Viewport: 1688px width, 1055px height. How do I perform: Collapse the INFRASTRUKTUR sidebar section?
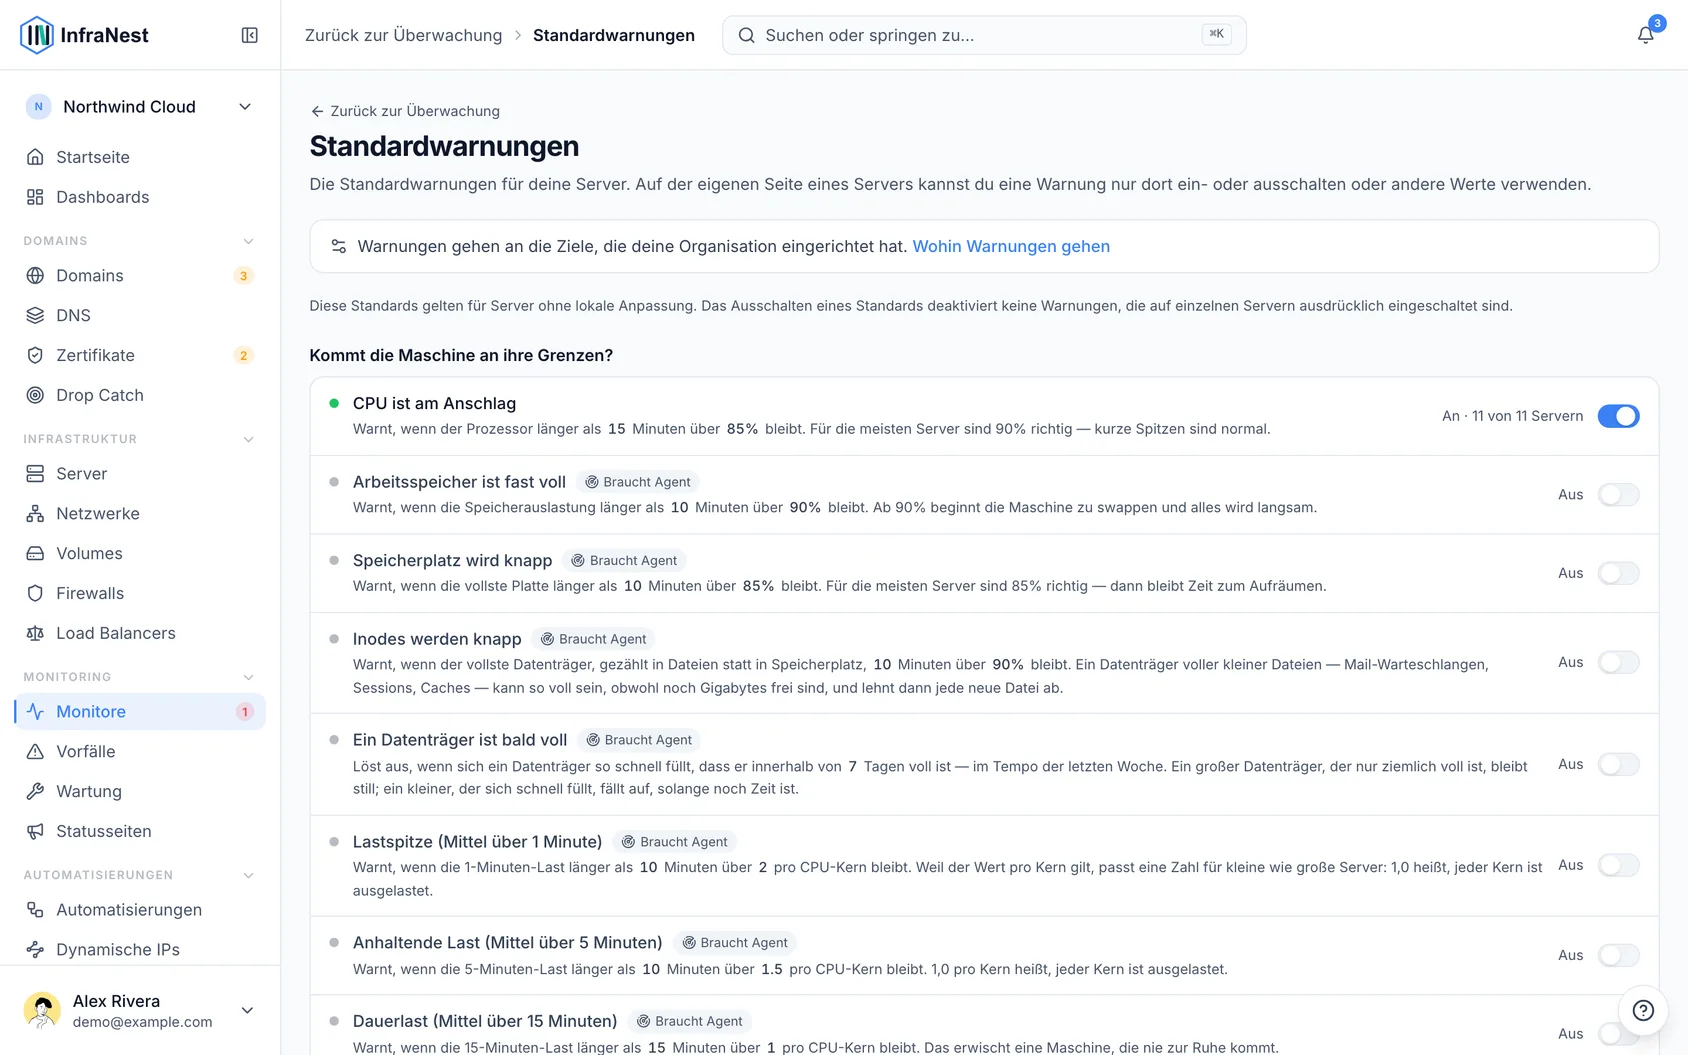click(248, 439)
